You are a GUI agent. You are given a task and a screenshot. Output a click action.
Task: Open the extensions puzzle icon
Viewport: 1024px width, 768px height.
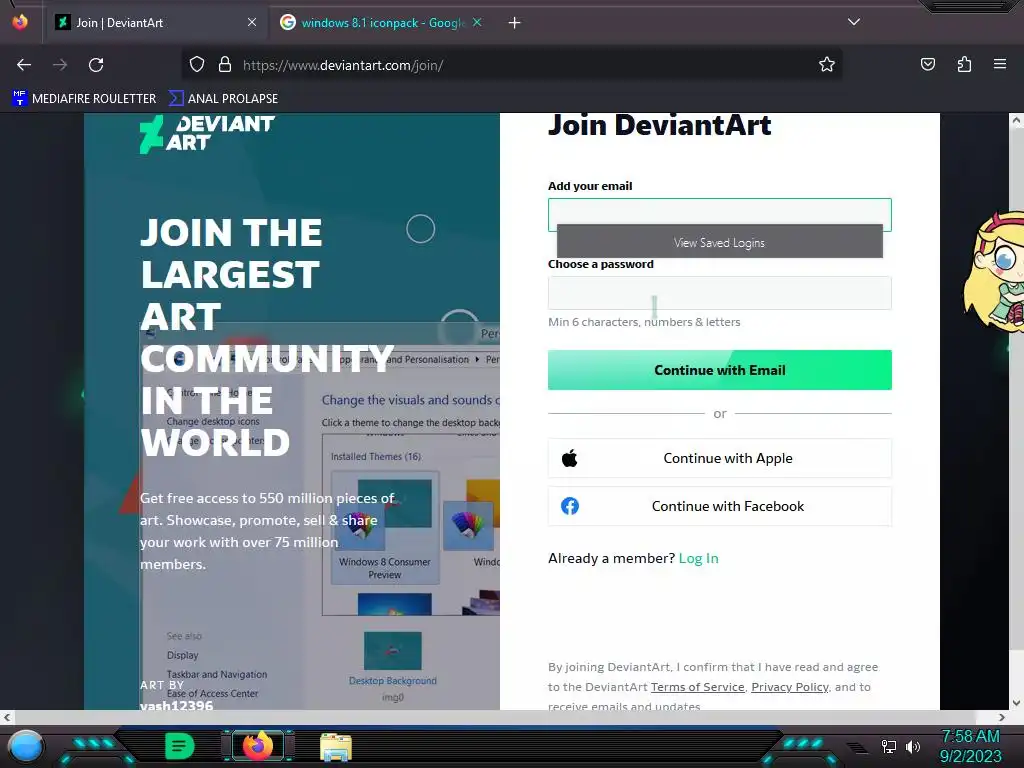[964, 64]
